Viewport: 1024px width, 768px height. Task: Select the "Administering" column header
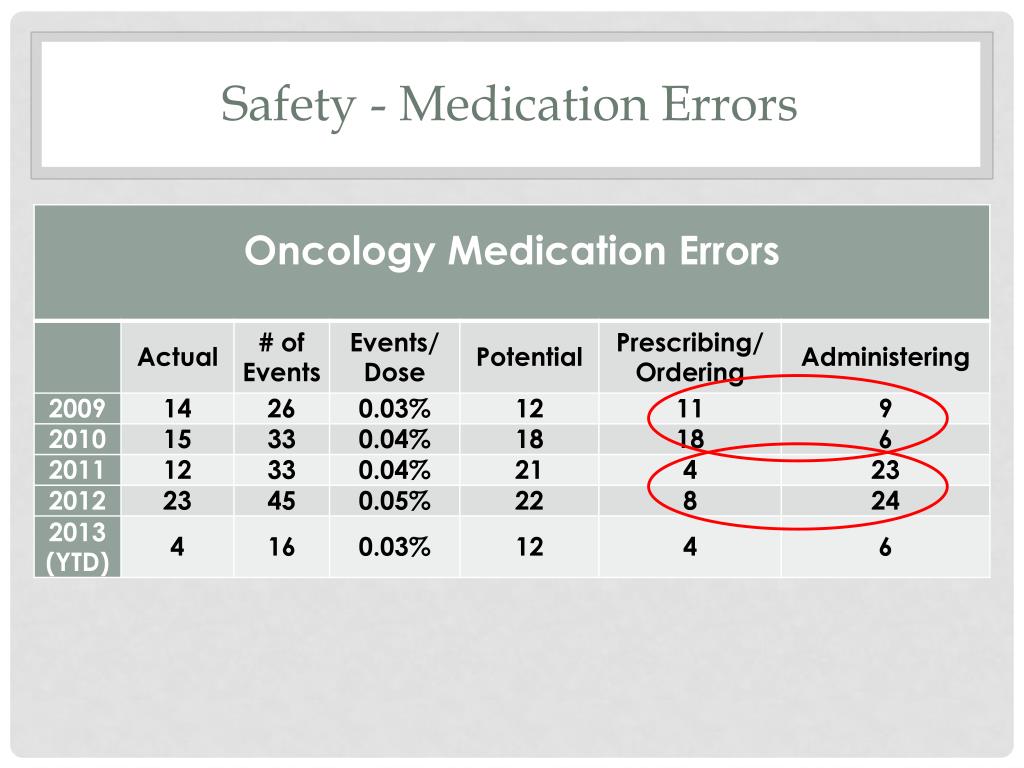coord(885,357)
